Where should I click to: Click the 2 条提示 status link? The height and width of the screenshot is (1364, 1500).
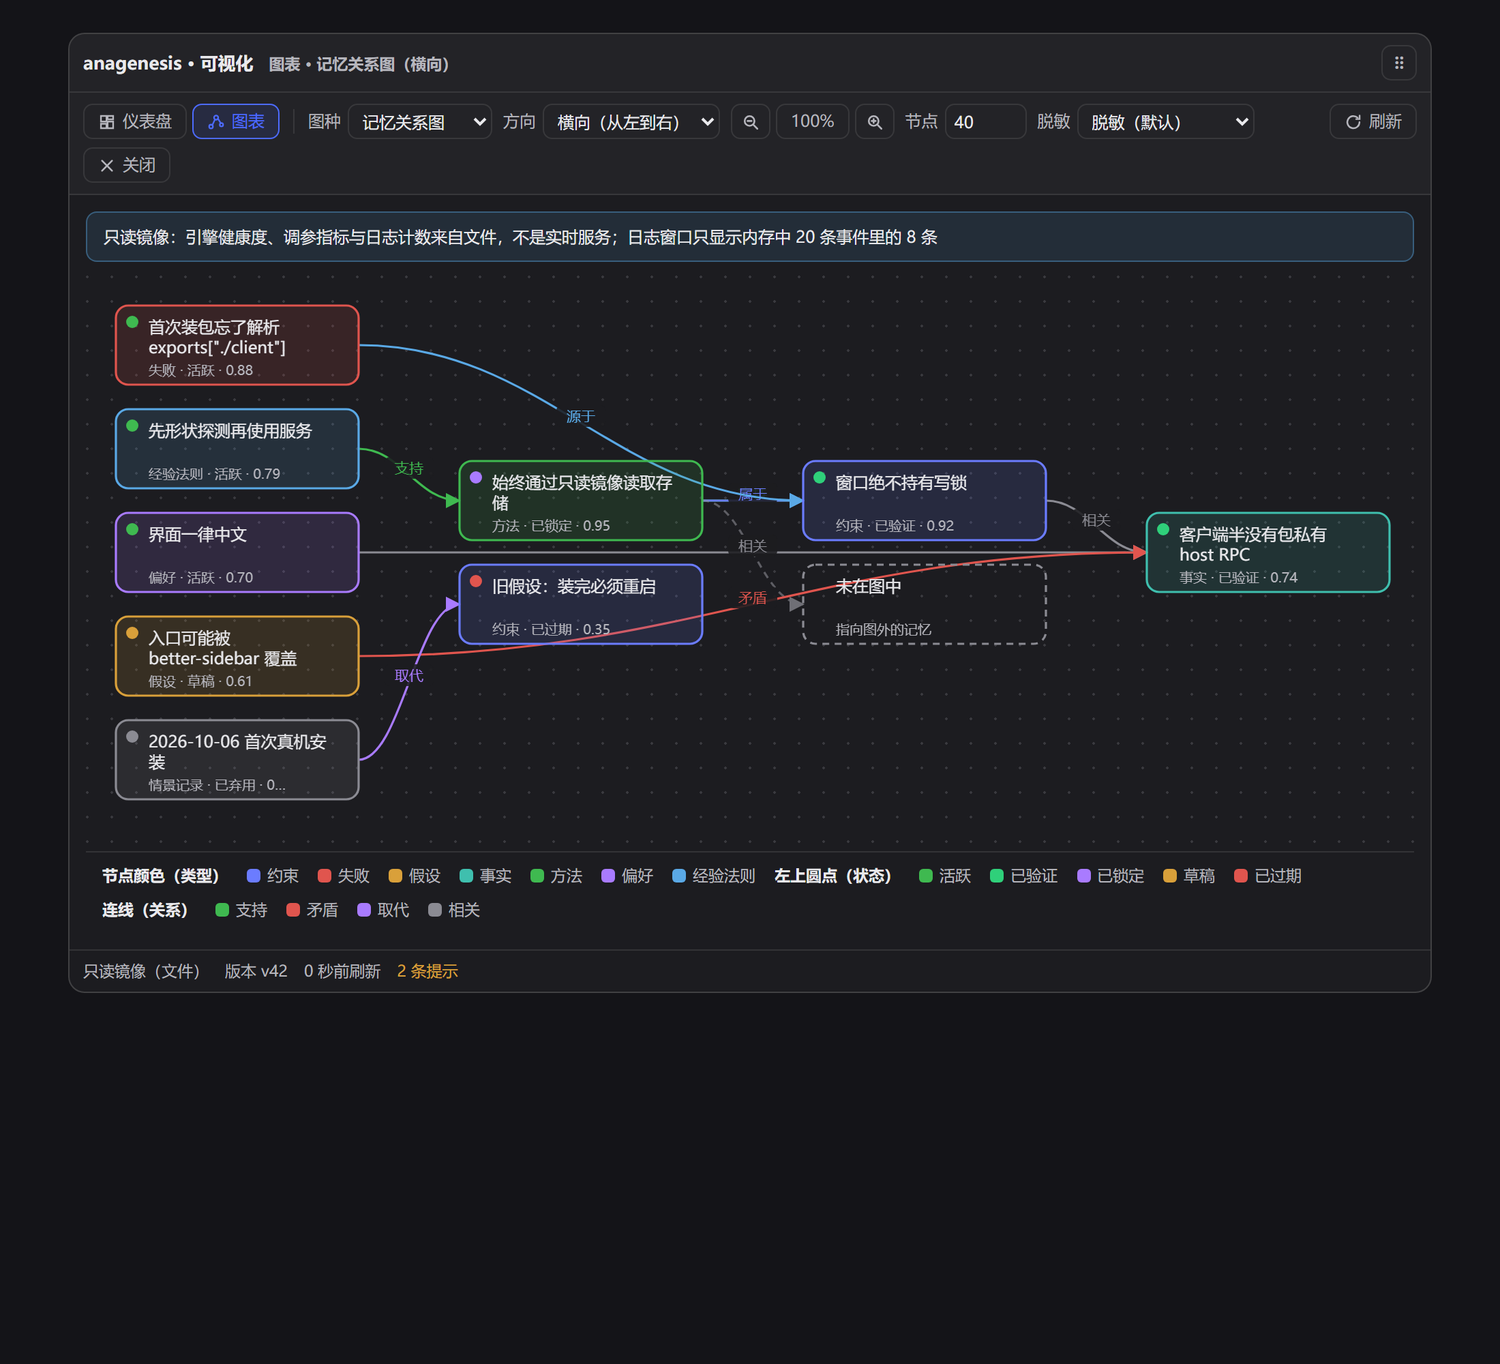point(428,971)
